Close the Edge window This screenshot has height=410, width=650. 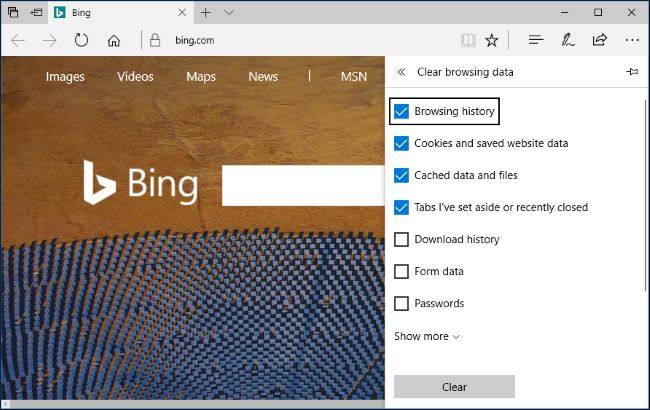[x=631, y=12]
